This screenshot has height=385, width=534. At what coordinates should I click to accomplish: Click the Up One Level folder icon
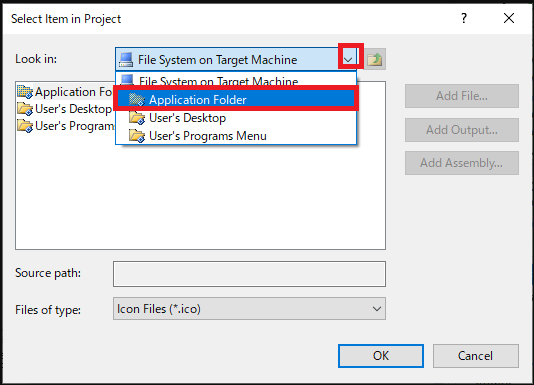(x=375, y=59)
